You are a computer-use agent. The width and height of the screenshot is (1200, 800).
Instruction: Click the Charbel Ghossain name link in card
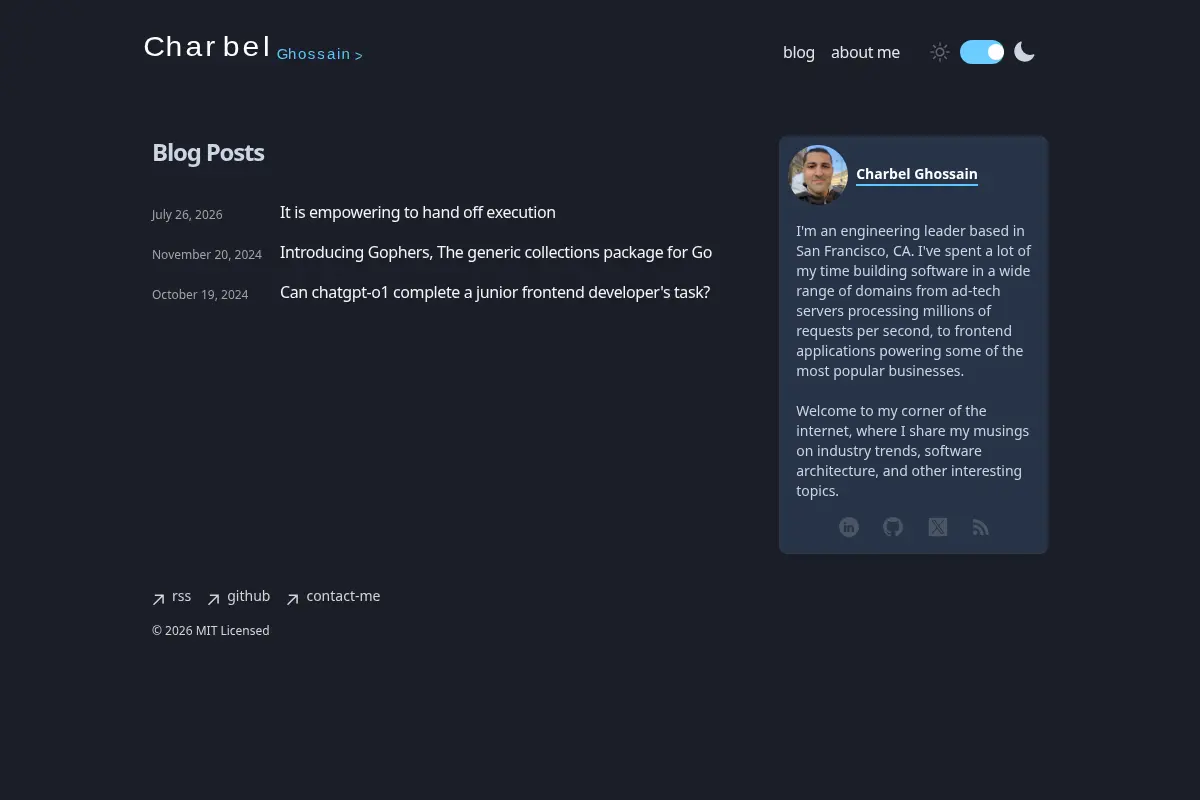(x=917, y=174)
